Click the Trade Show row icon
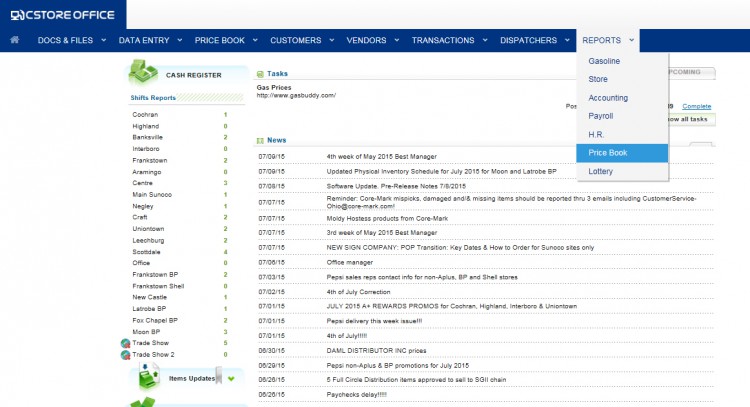Image resolution: width=750 pixels, height=407 pixels. click(125, 343)
